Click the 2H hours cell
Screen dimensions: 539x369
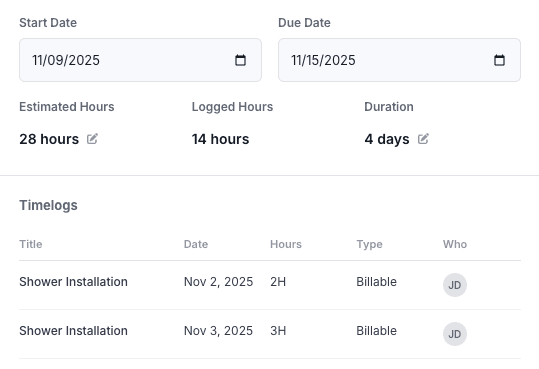click(x=278, y=282)
